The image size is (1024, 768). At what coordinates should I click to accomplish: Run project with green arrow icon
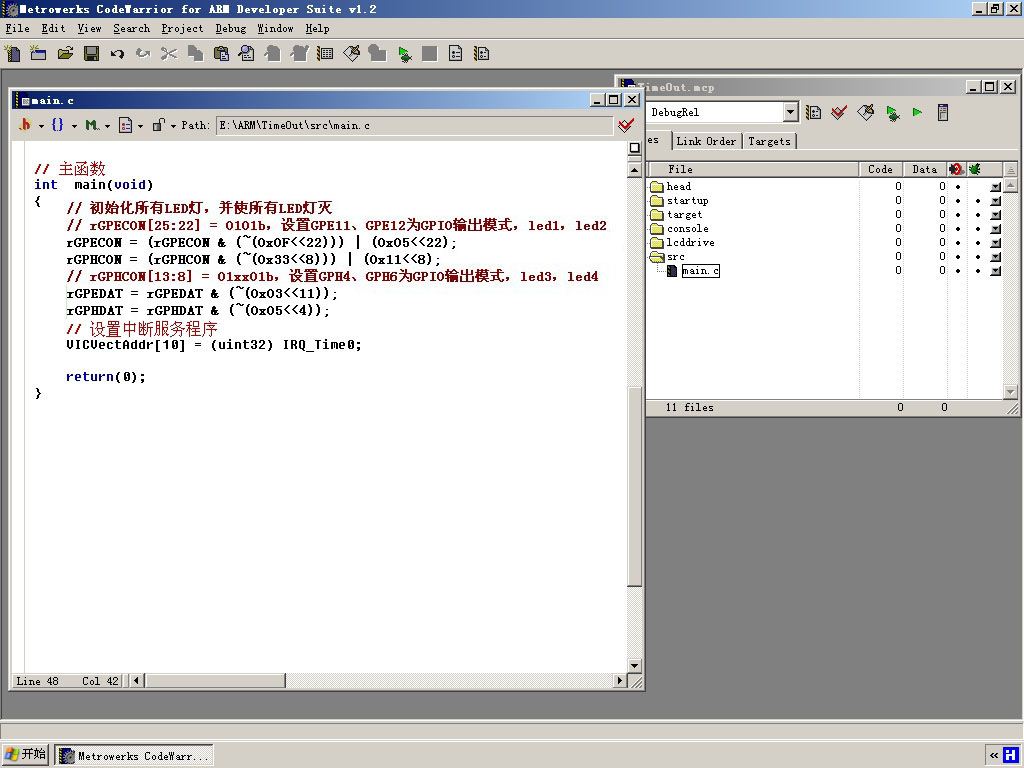click(x=918, y=112)
